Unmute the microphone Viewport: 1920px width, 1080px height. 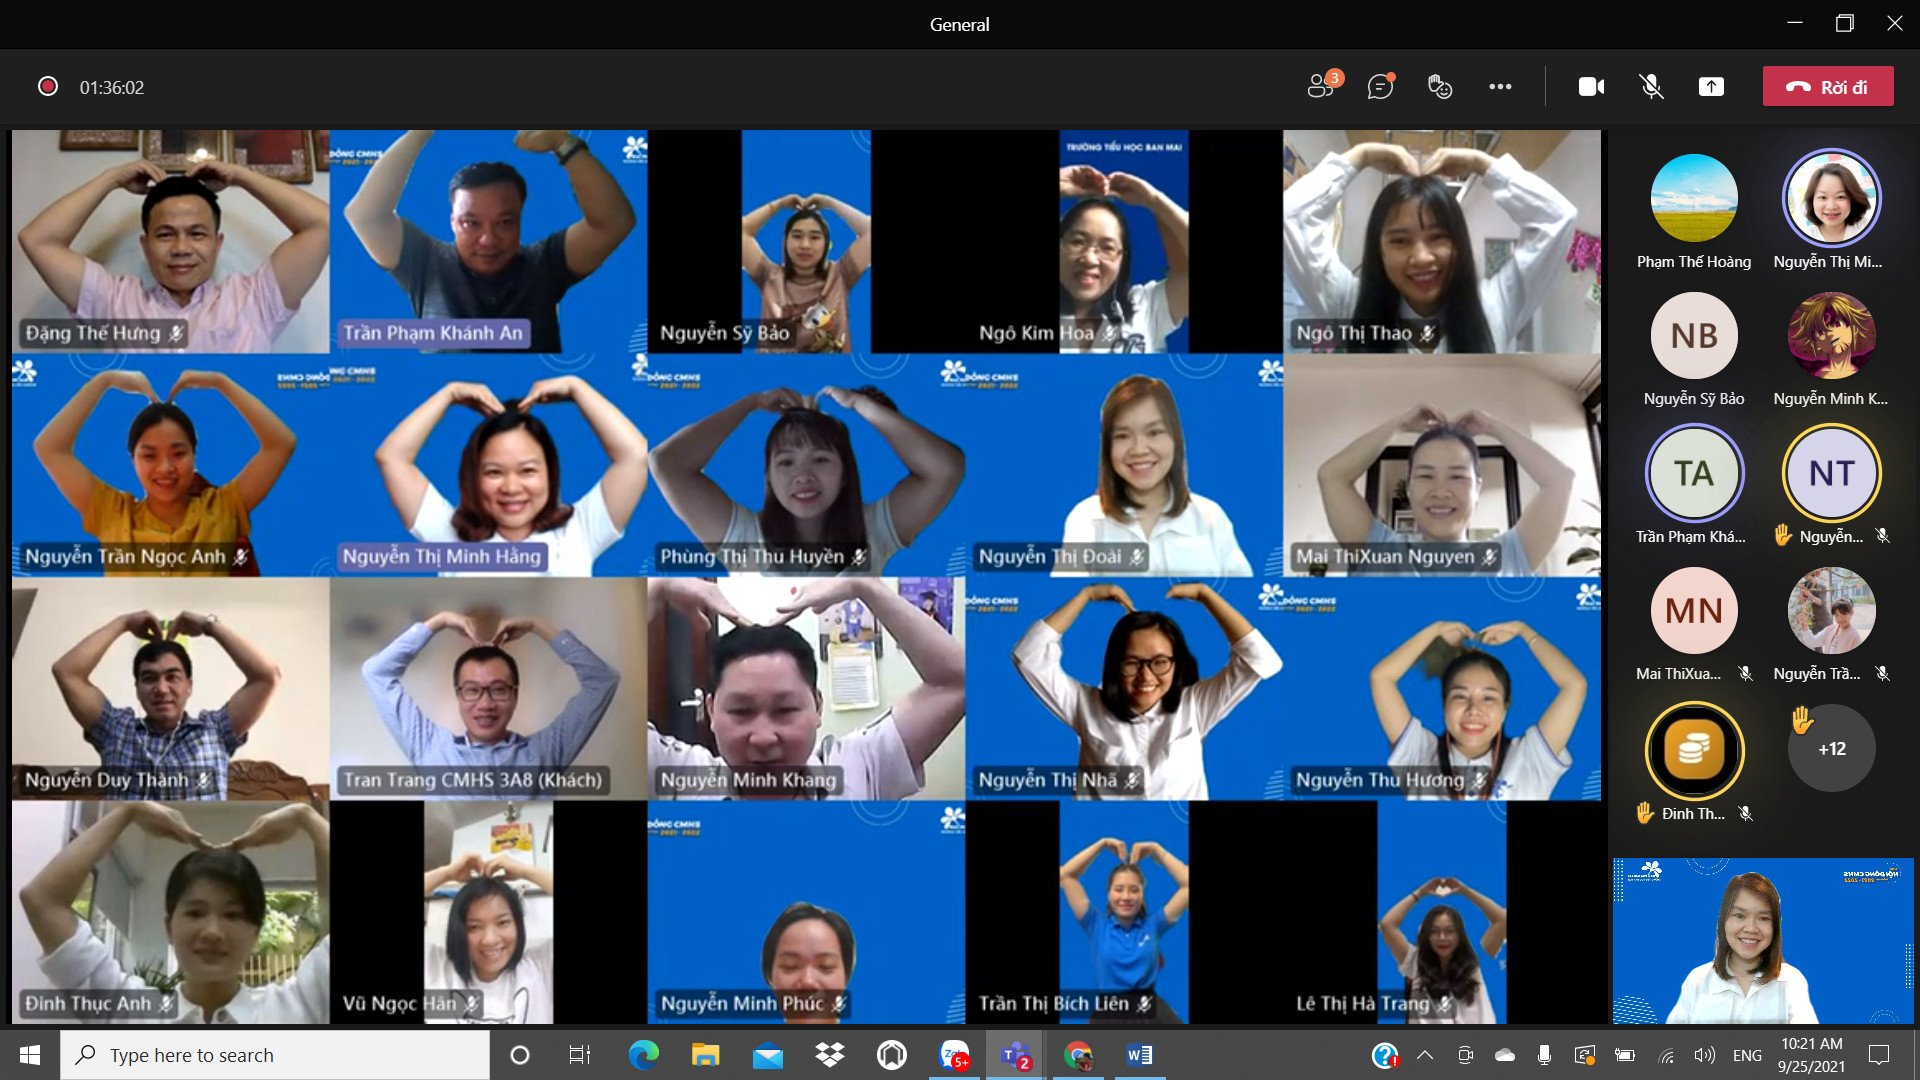pyautogui.click(x=1651, y=87)
